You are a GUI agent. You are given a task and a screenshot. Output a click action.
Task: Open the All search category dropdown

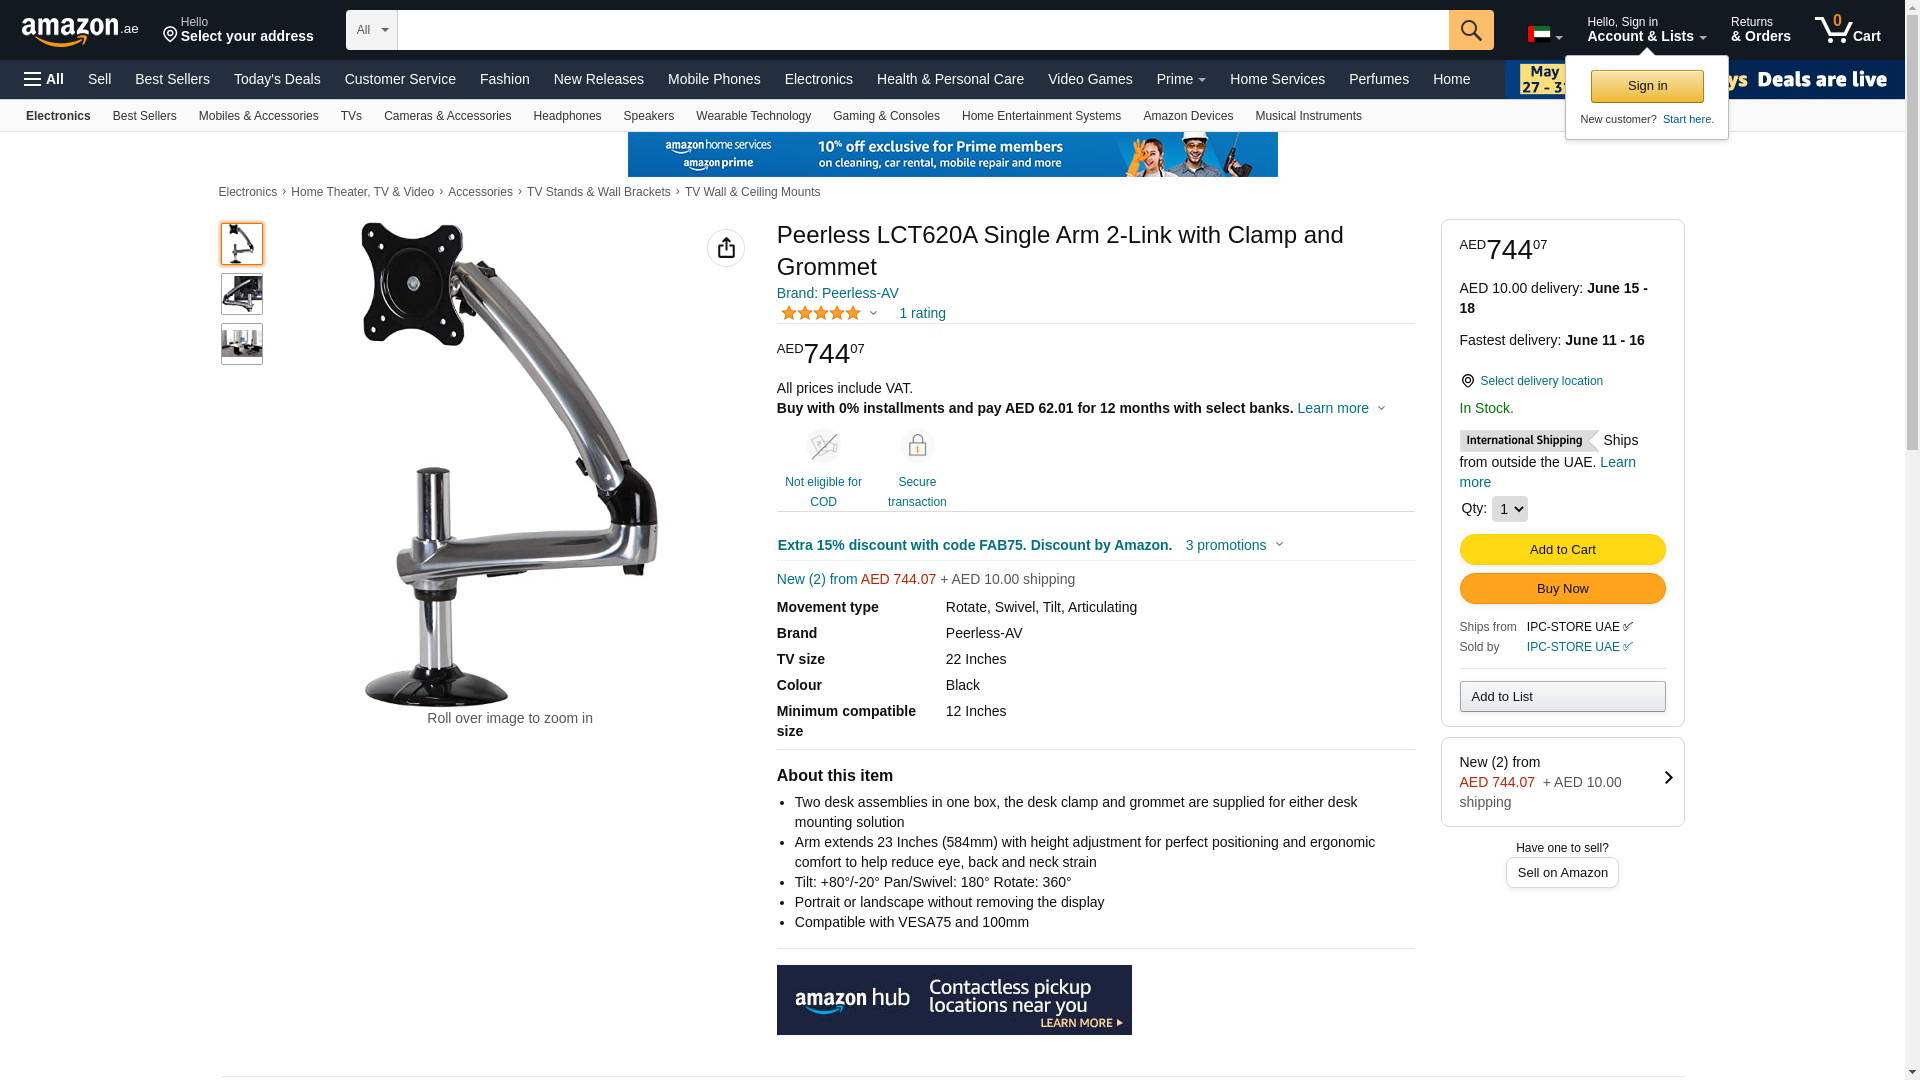(x=372, y=30)
